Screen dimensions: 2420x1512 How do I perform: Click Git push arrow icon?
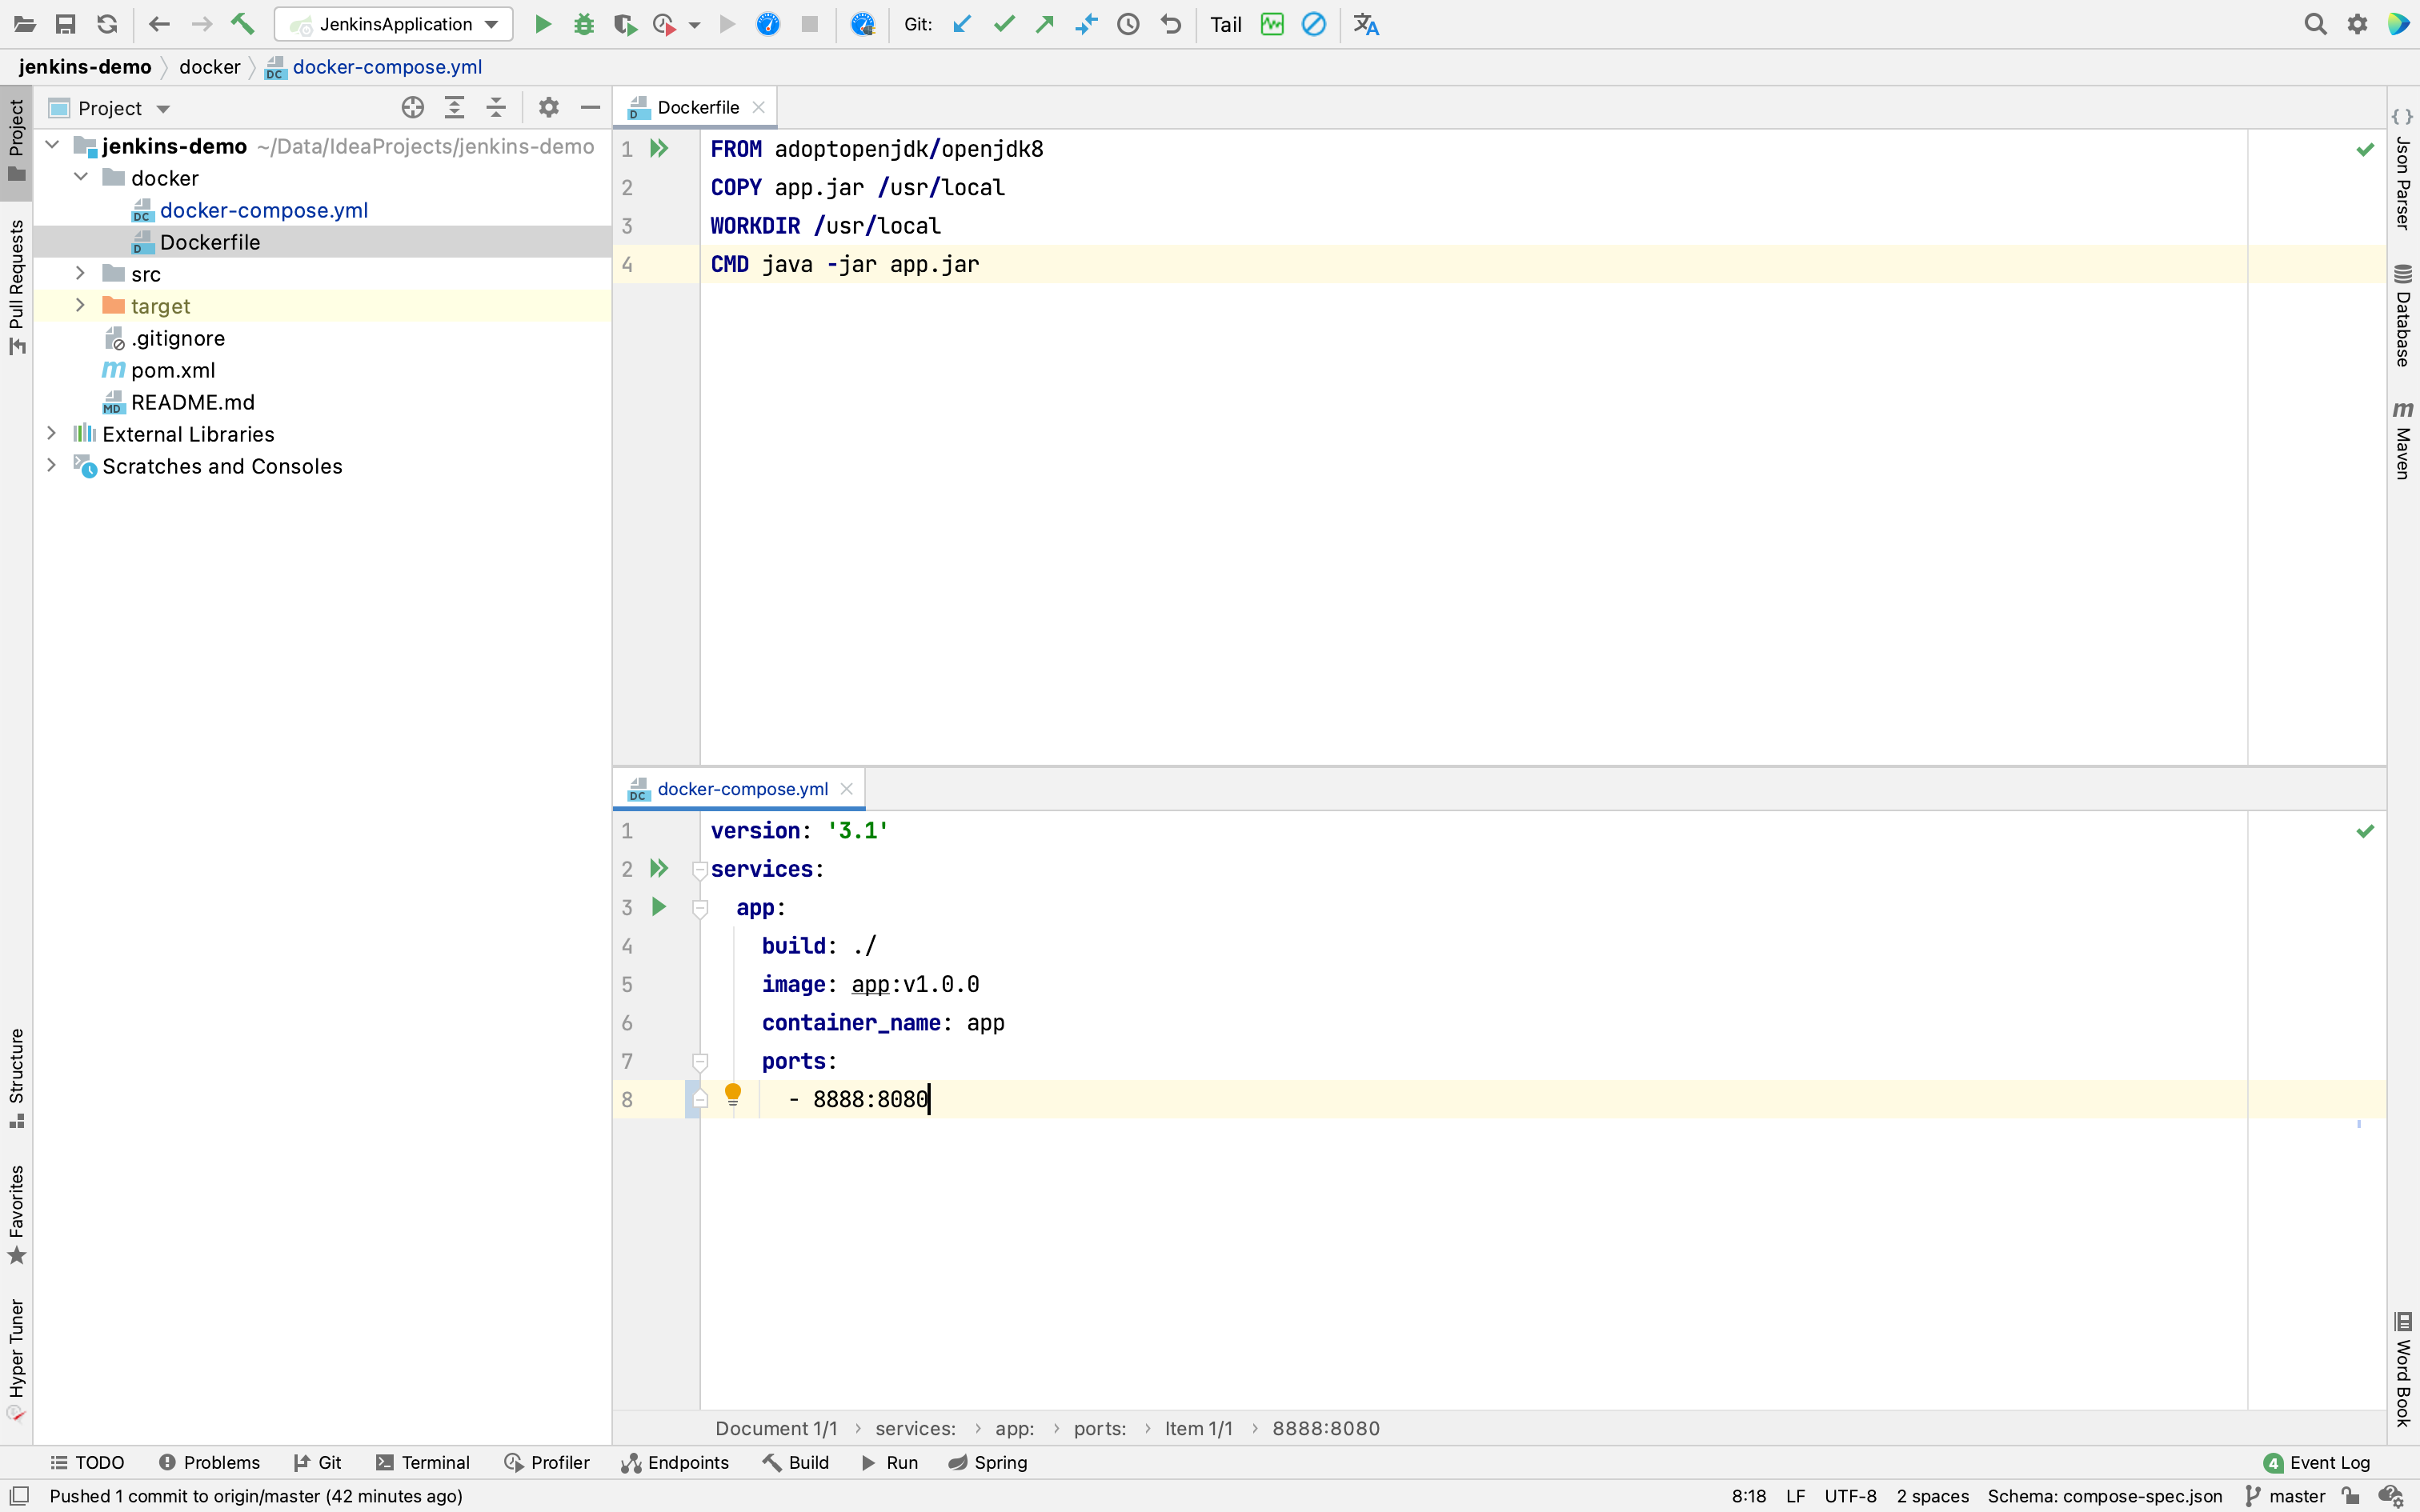tap(1045, 24)
